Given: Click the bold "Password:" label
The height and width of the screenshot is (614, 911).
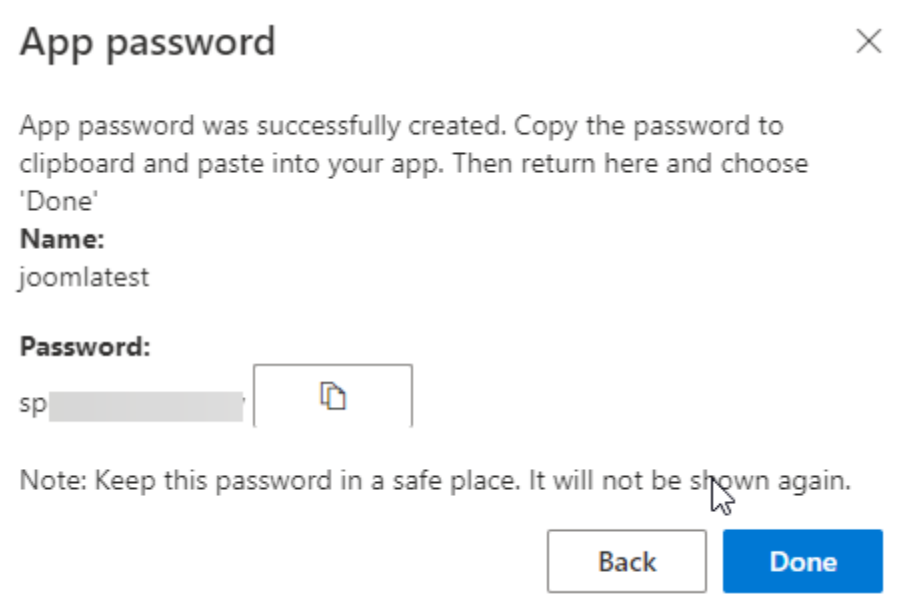Looking at the screenshot, I should pyautogui.click(x=84, y=348).
